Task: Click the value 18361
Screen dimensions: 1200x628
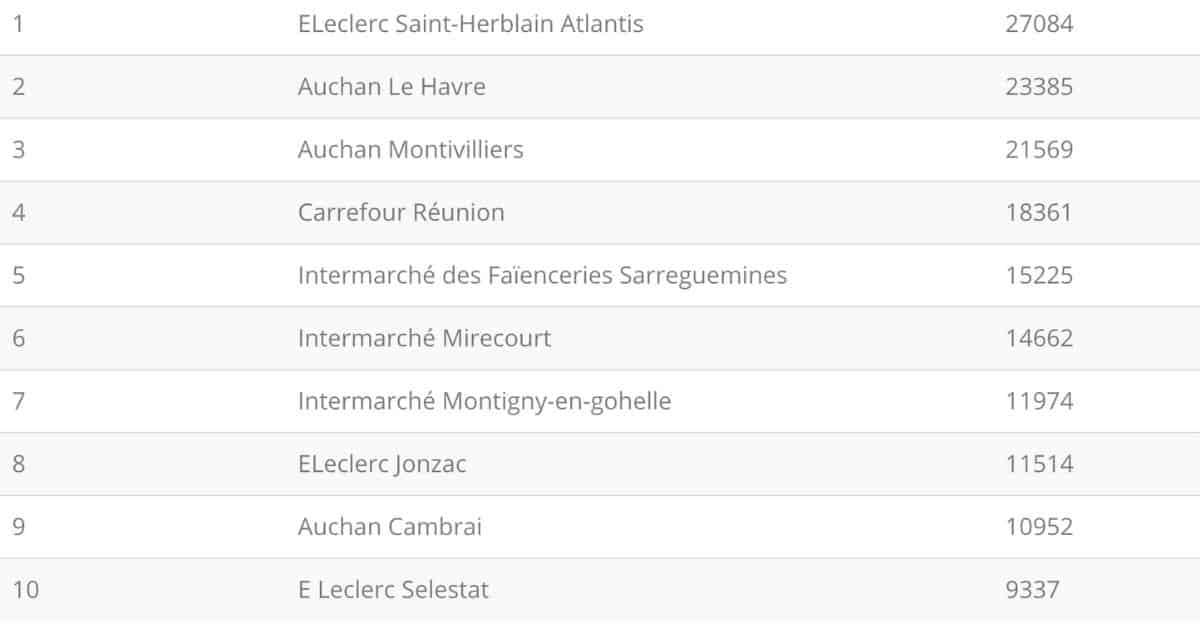Action: pos(1038,213)
